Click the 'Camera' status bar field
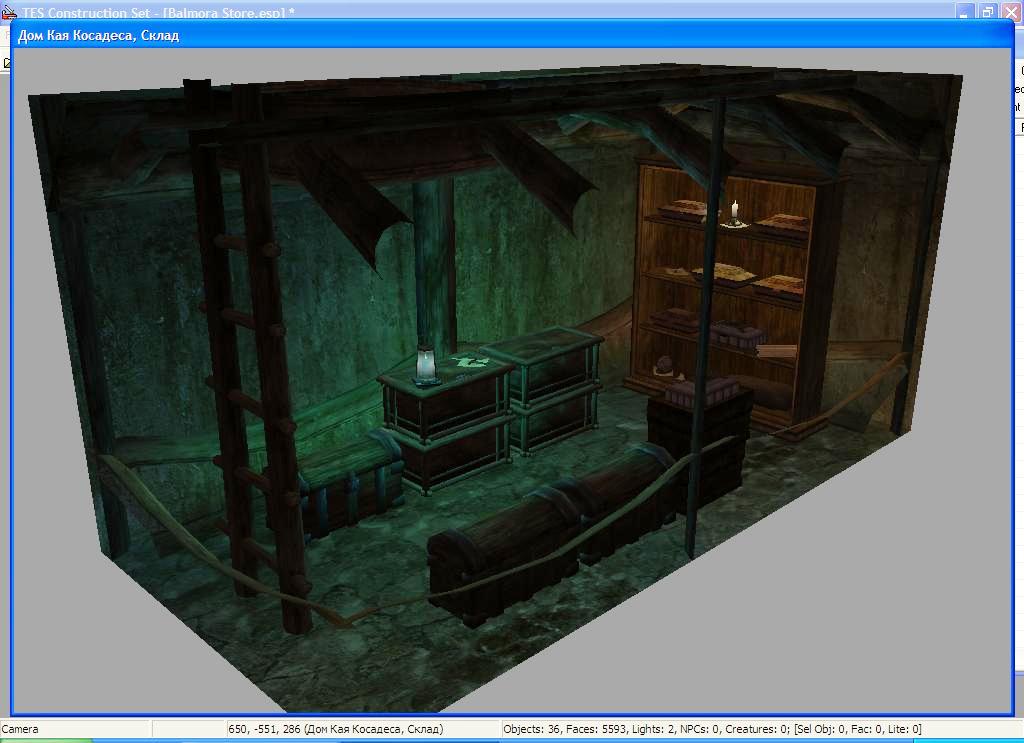 pos(76,729)
